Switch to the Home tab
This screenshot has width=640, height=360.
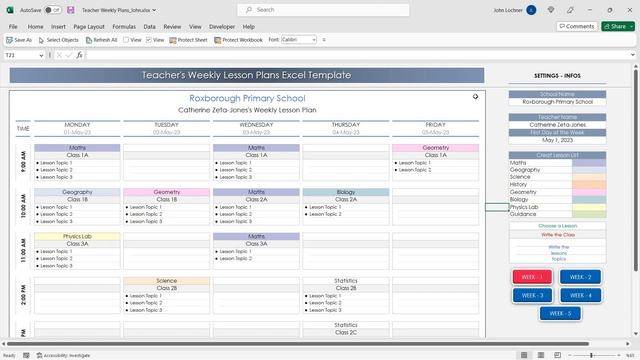[36, 27]
